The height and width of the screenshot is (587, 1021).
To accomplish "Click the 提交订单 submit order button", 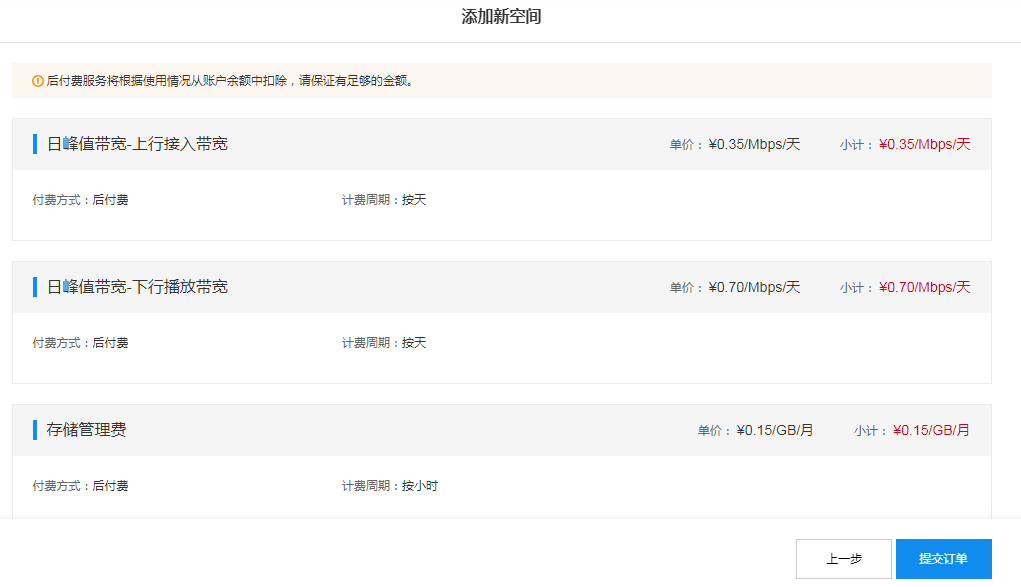I will (x=944, y=558).
